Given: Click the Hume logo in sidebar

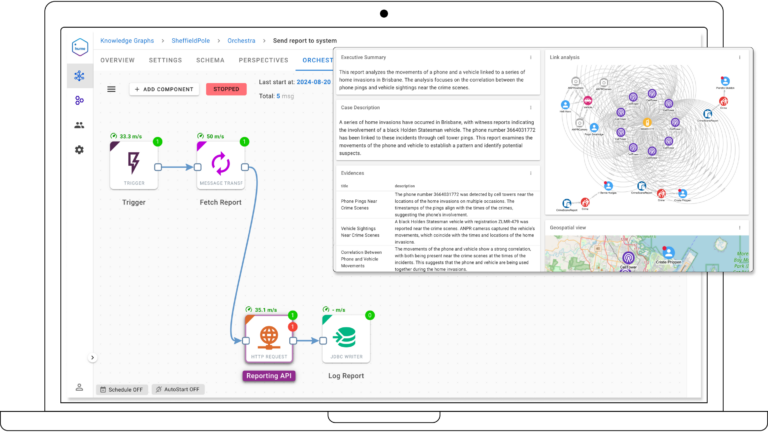Looking at the screenshot, I should pyautogui.click(x=79, y=48).
